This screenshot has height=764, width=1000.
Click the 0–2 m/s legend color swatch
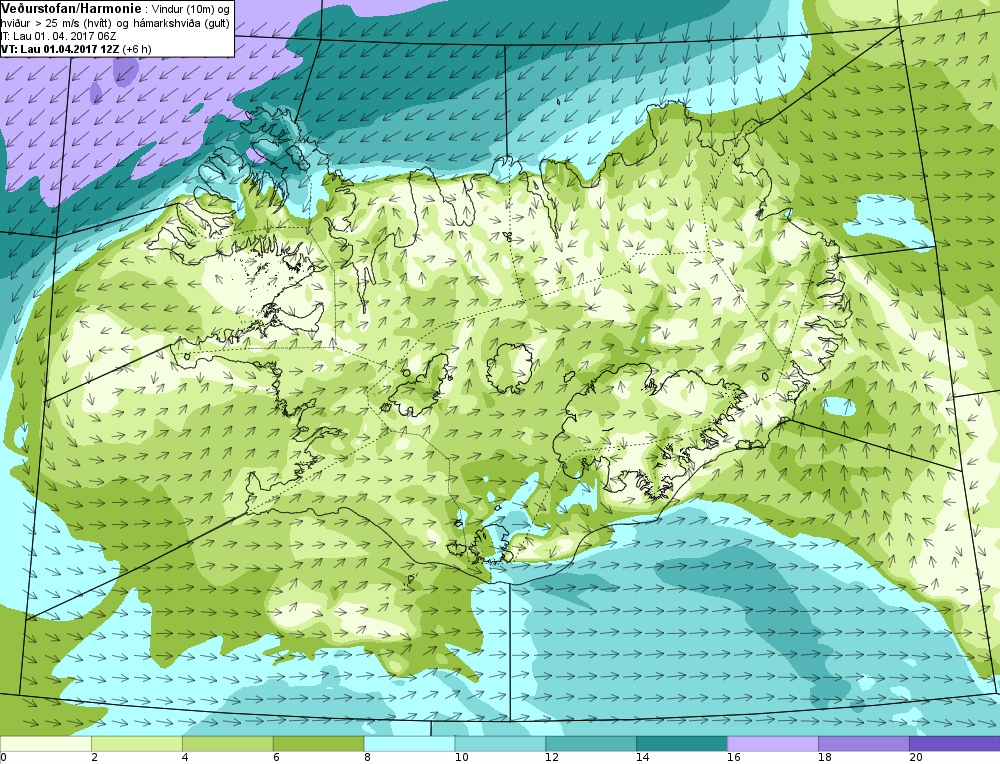45,744
